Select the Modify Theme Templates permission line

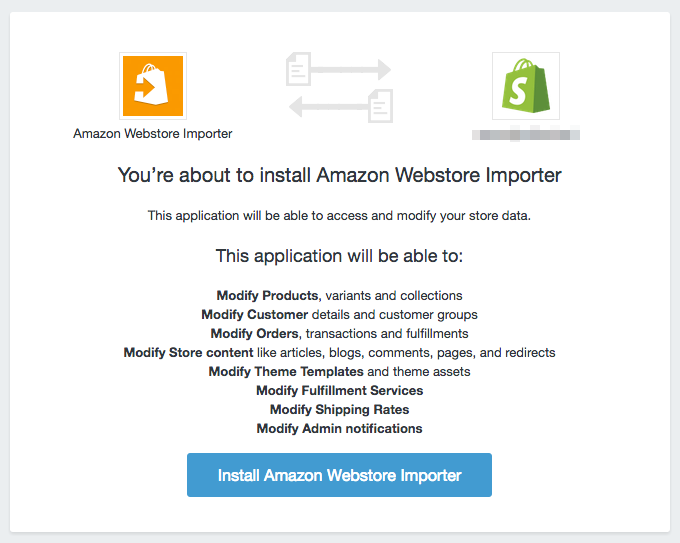tap(340, 372)
